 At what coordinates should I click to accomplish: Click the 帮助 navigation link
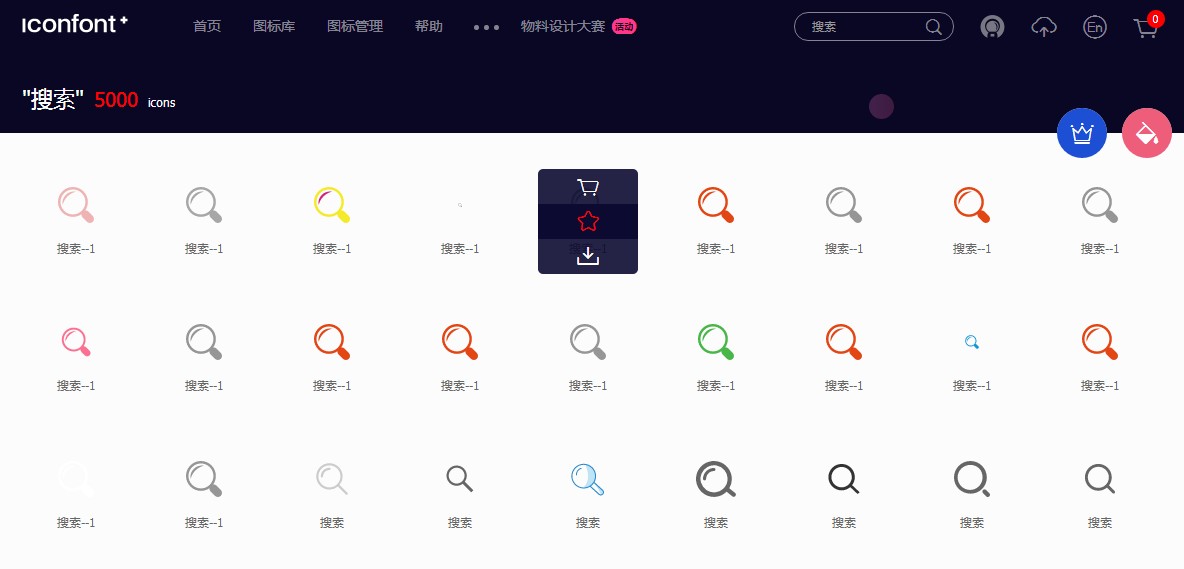pos(429,26)
